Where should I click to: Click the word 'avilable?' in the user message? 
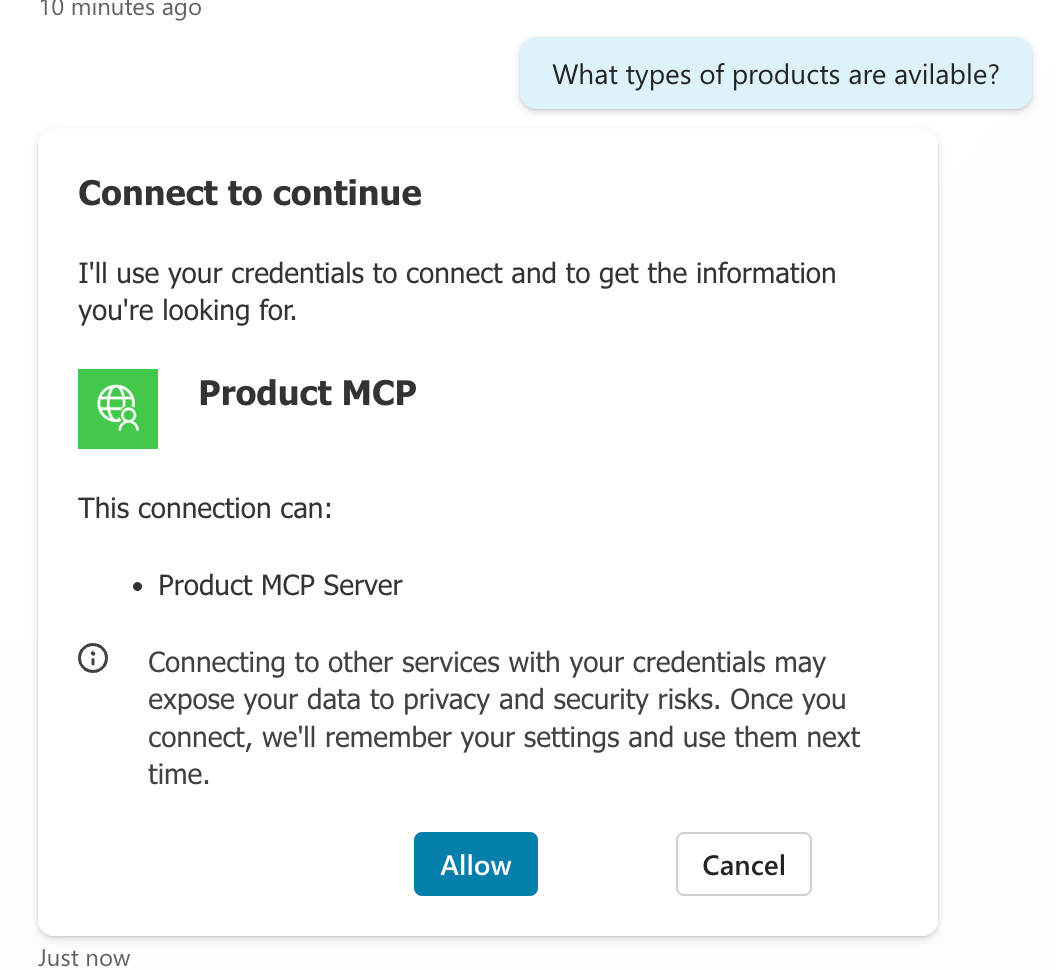[943, 74]
